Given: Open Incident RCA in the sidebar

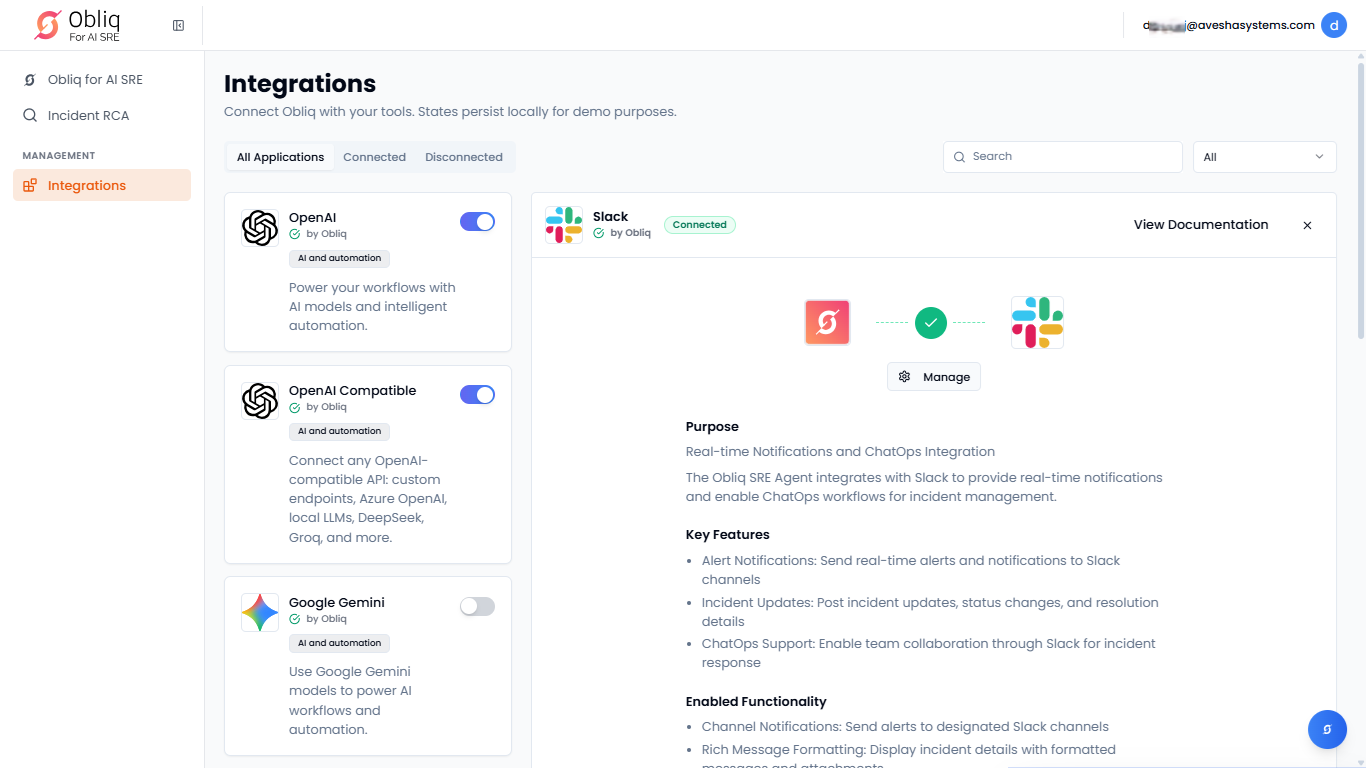Looking at the screenshot, I should coord(88,115).
